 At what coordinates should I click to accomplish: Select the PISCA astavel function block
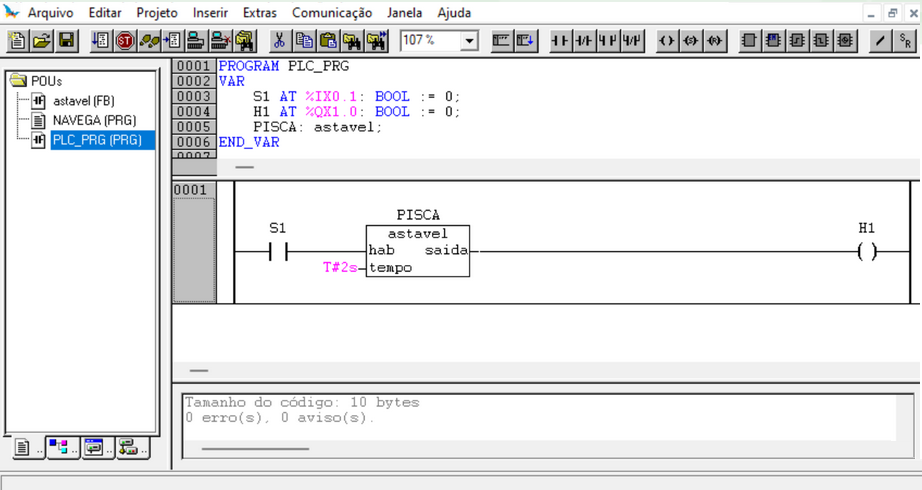417,251
